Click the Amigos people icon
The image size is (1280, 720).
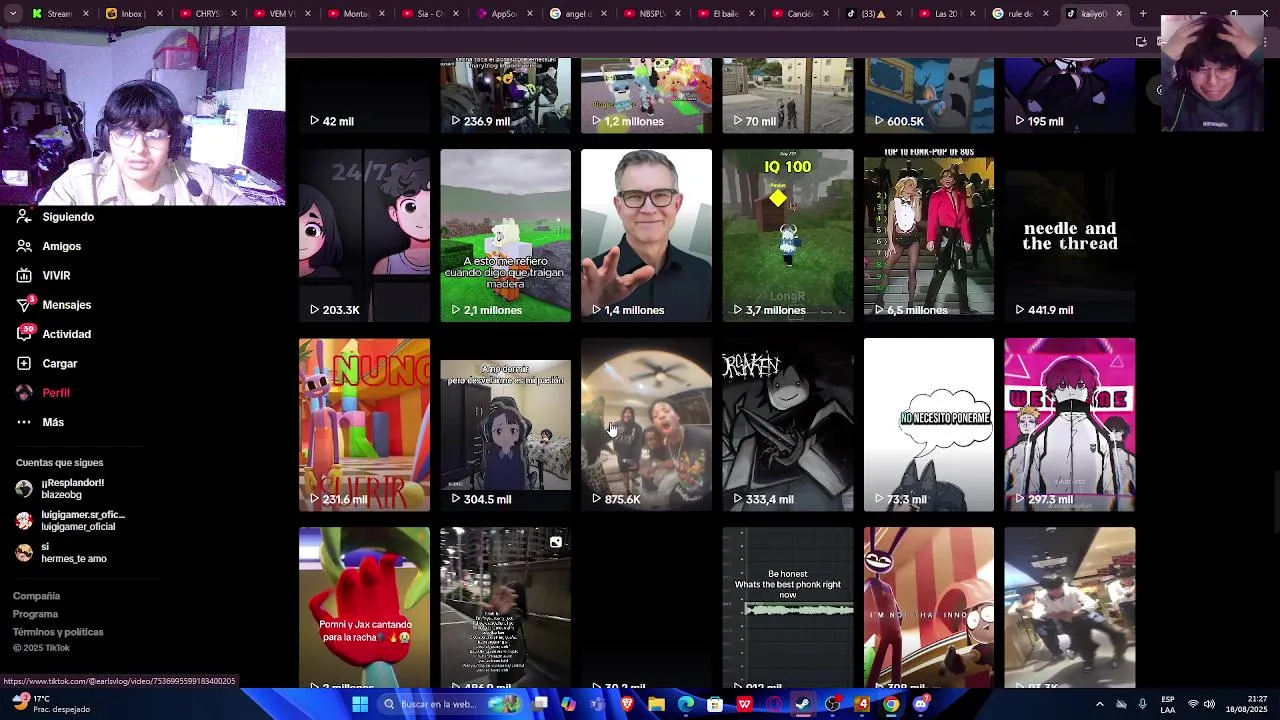[x=24, y=246]
